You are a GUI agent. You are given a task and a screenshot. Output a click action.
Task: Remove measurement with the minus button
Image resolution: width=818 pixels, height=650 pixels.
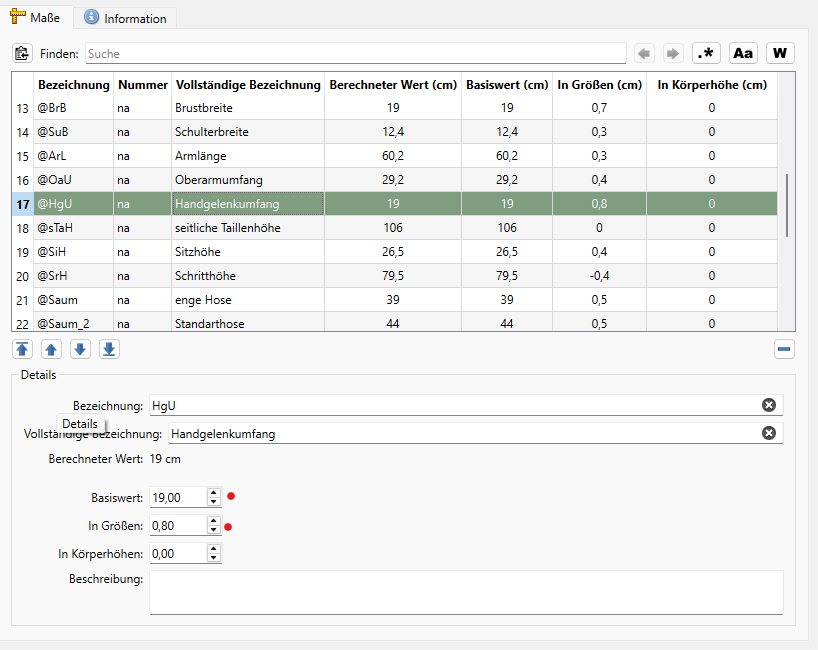pos(785,349)
